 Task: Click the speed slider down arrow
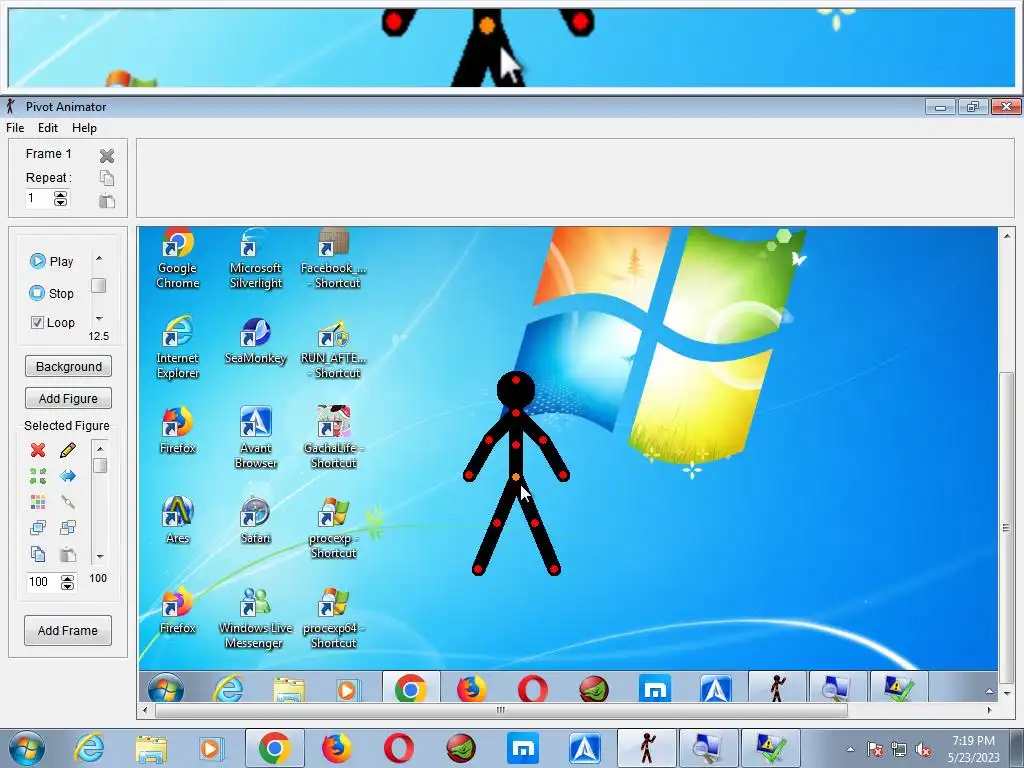tap(99, 318)
